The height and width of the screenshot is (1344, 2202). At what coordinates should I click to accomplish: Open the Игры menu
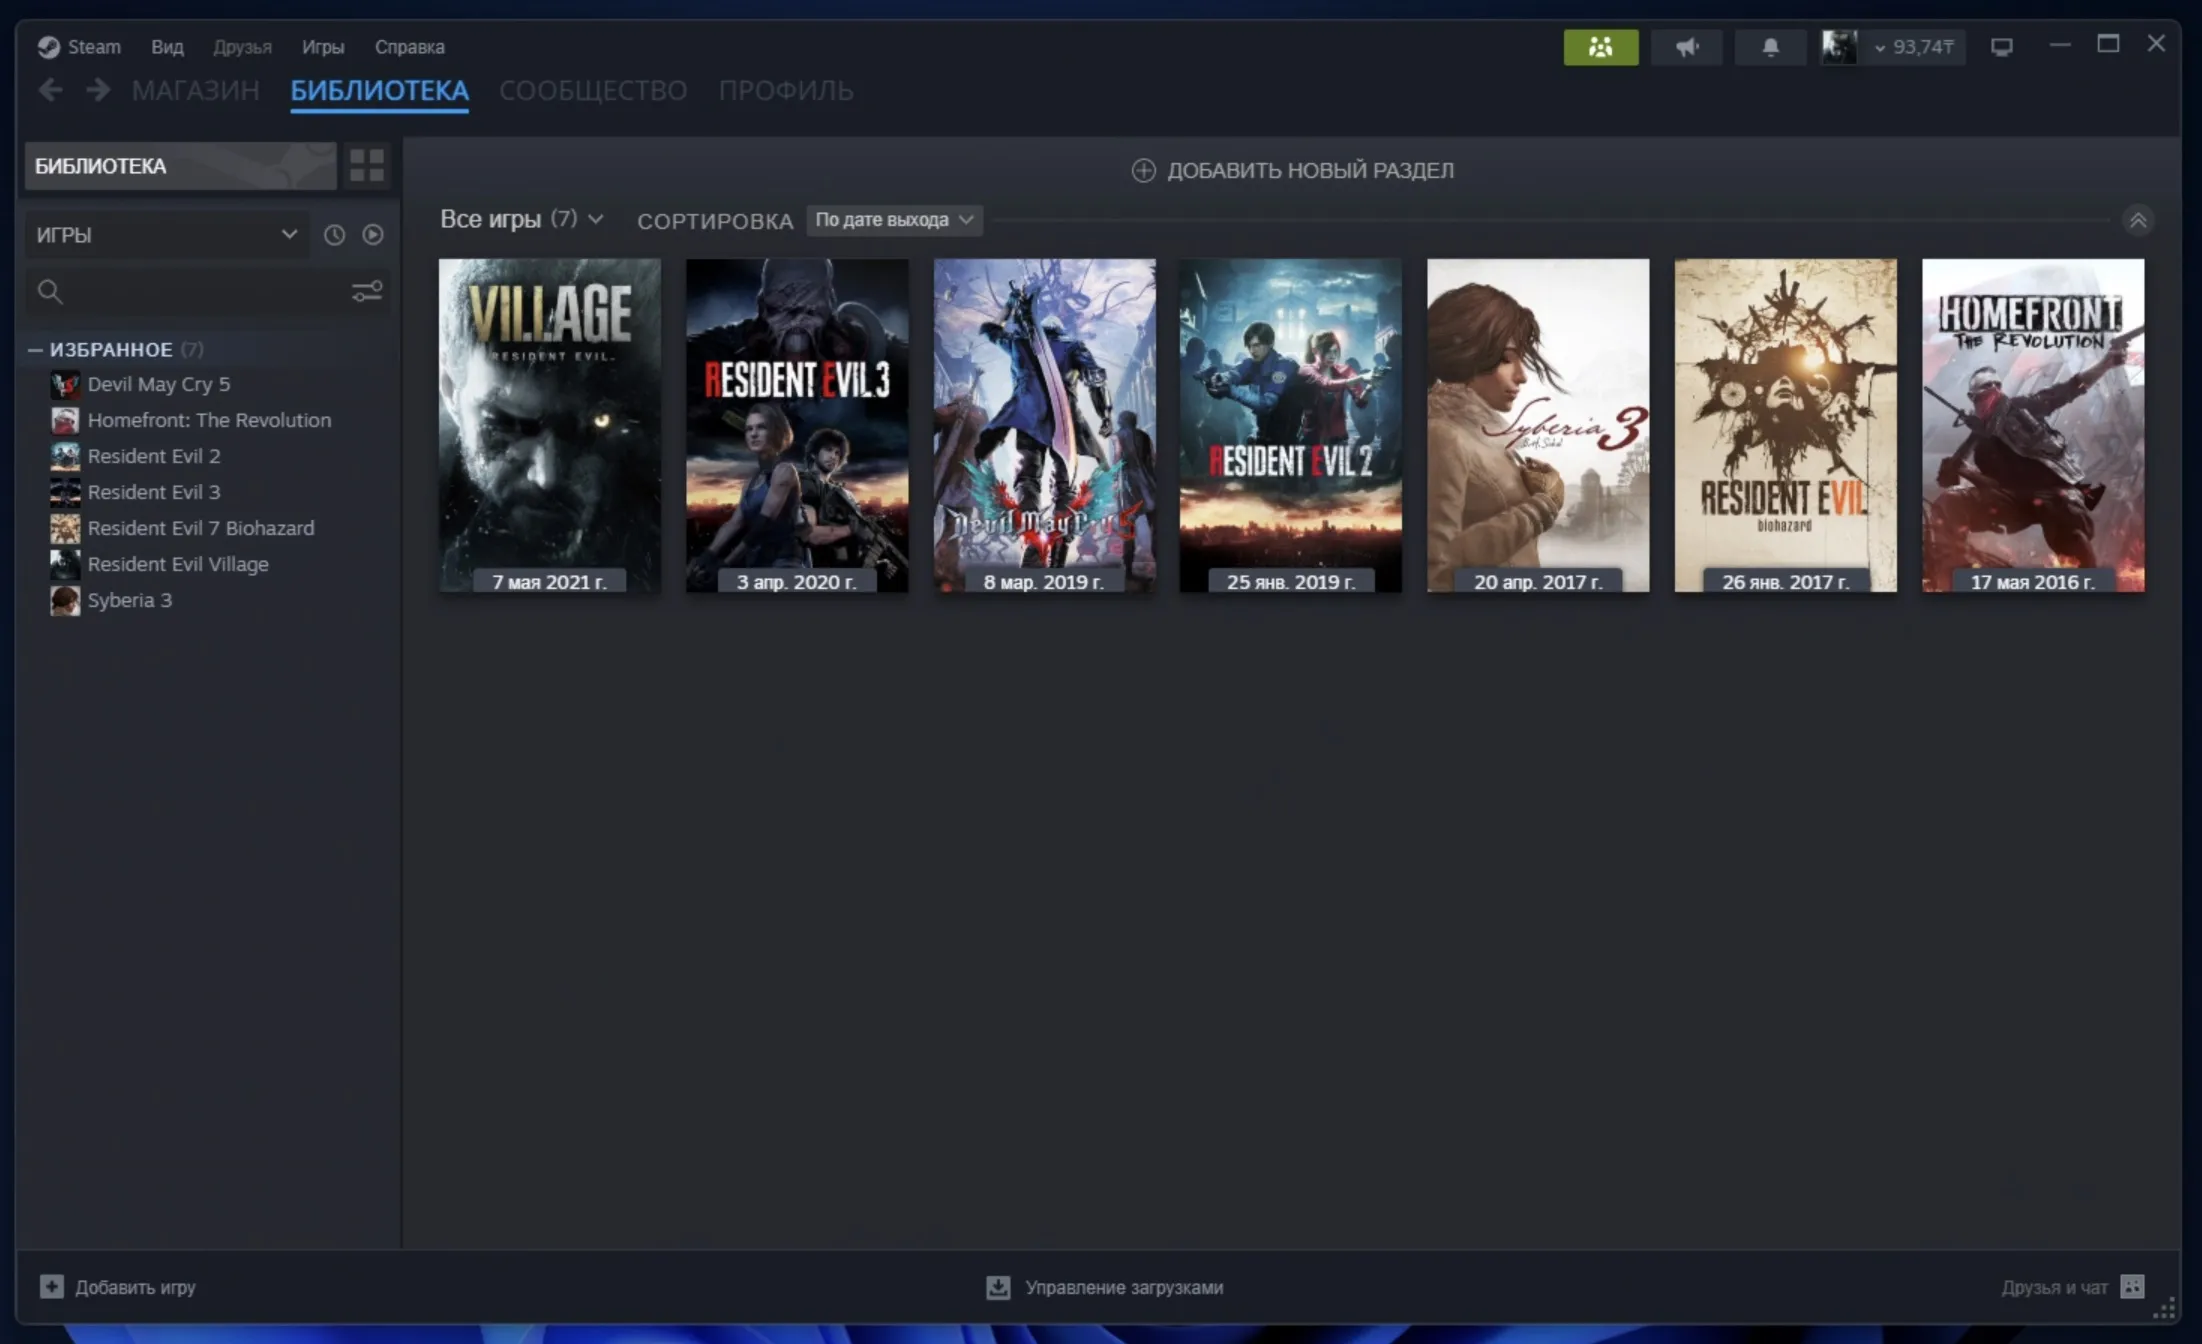(323, 47)
